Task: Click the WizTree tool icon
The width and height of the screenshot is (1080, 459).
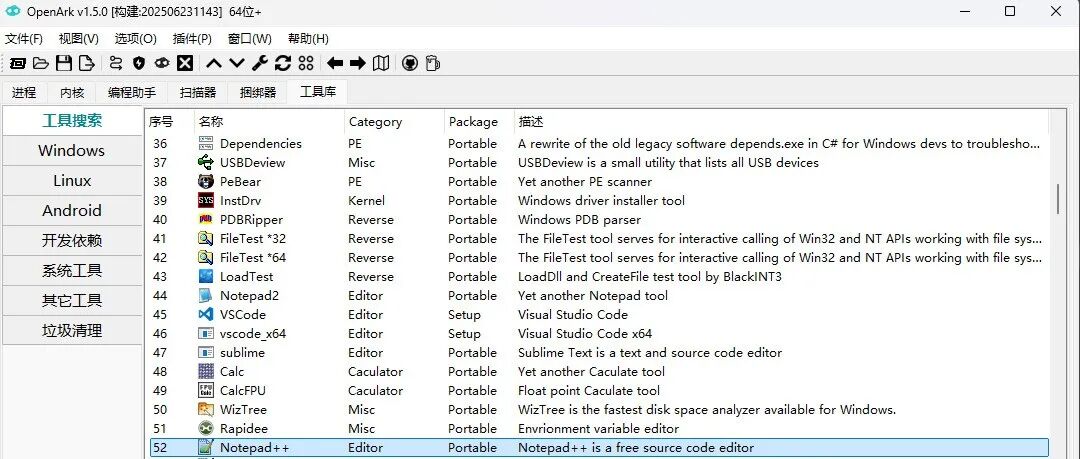Action: (x=205, y=409)
